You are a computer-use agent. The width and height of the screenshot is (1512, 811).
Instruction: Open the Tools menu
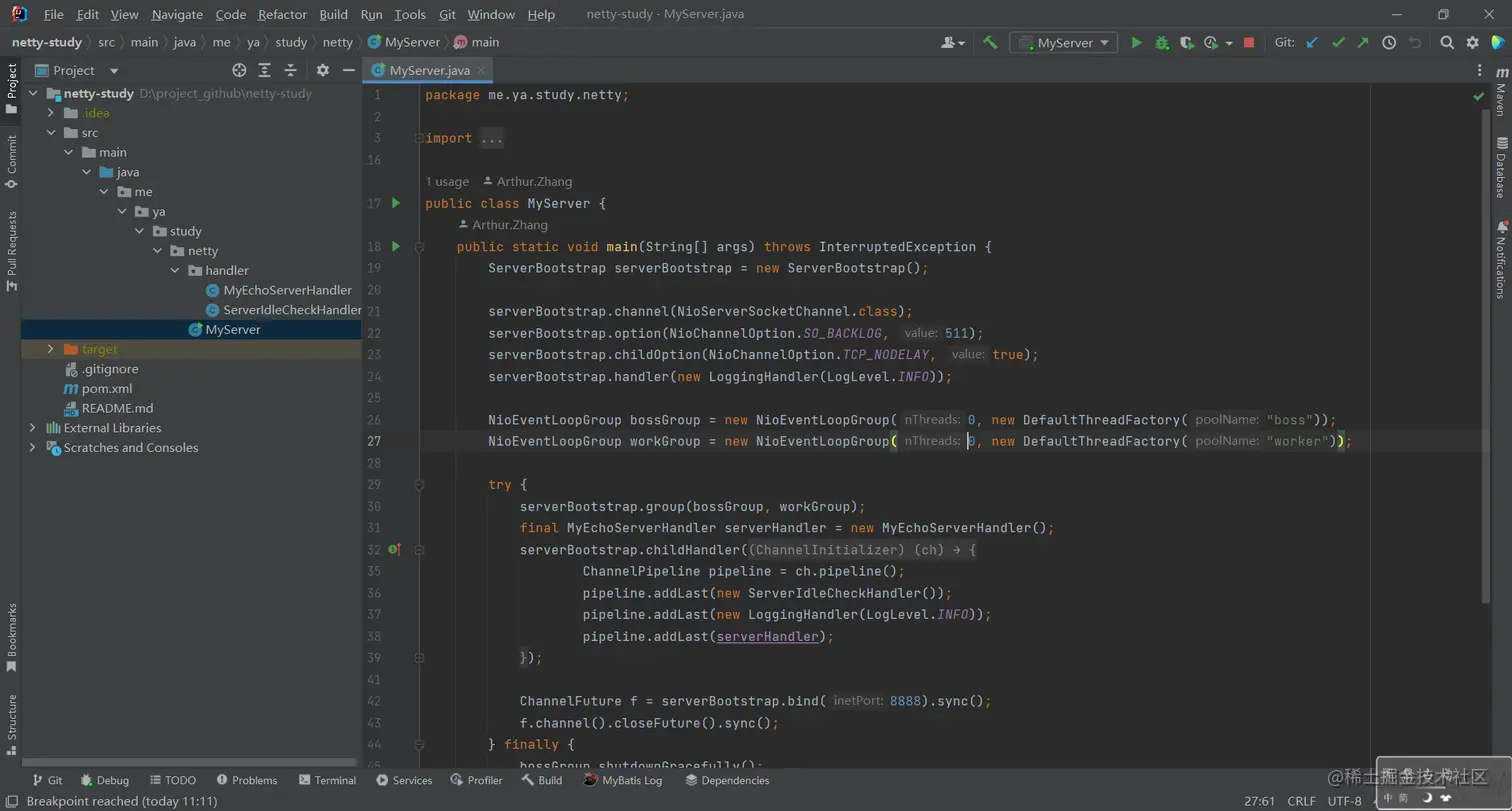pyautogui.click(x=410, y=15)
